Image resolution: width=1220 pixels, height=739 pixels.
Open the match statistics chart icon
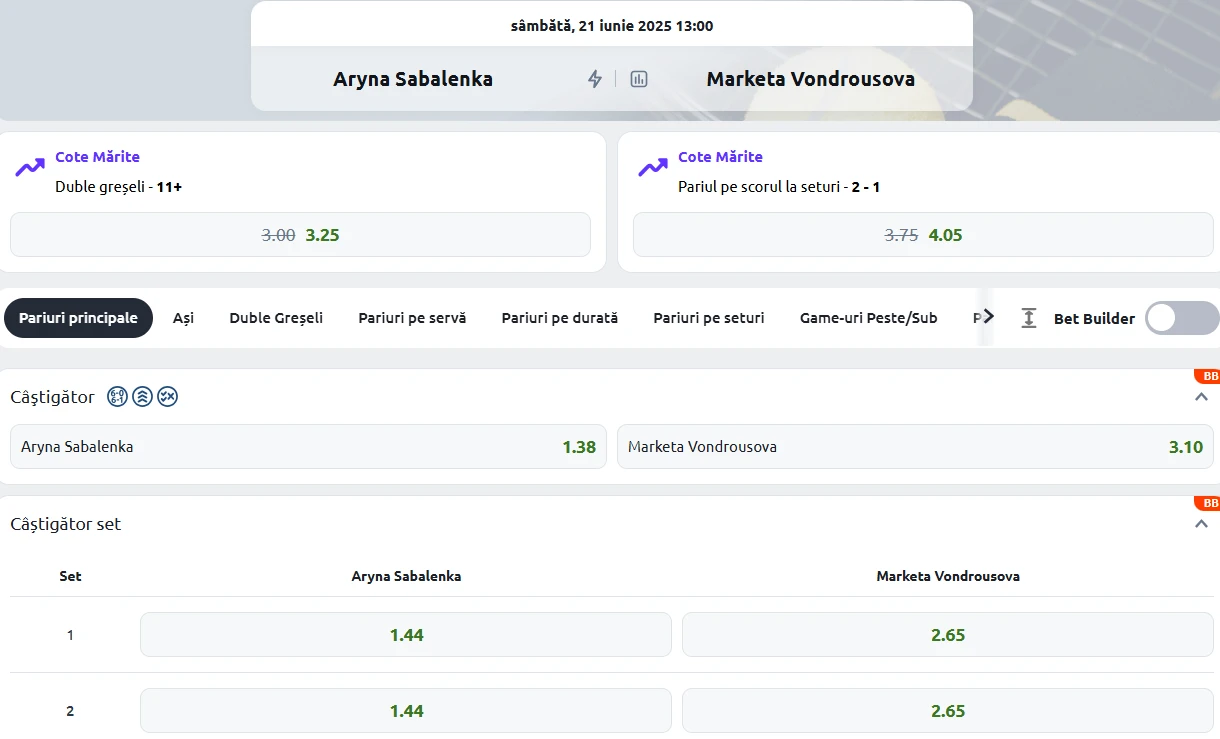639,79
